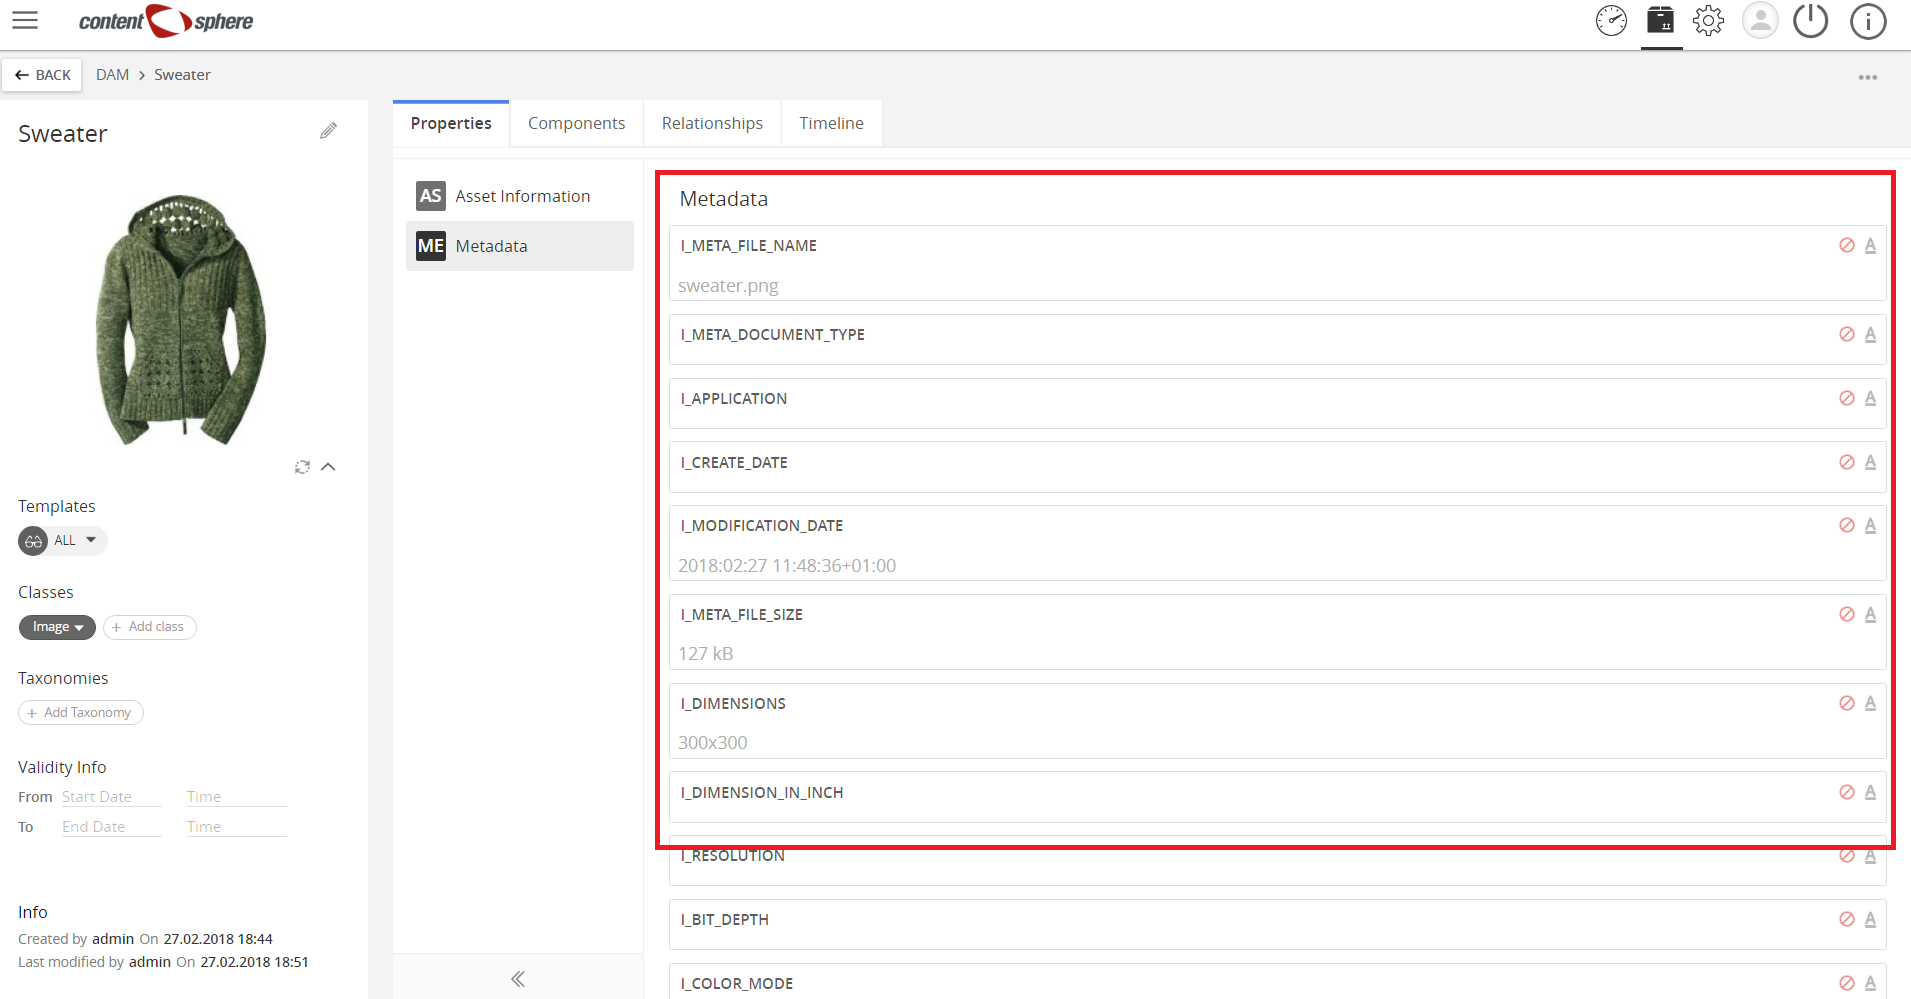Click underlined A icon for I_DIMENSION_IN_INCH
Screen dimensions: 1911x999
[1870, 792]
